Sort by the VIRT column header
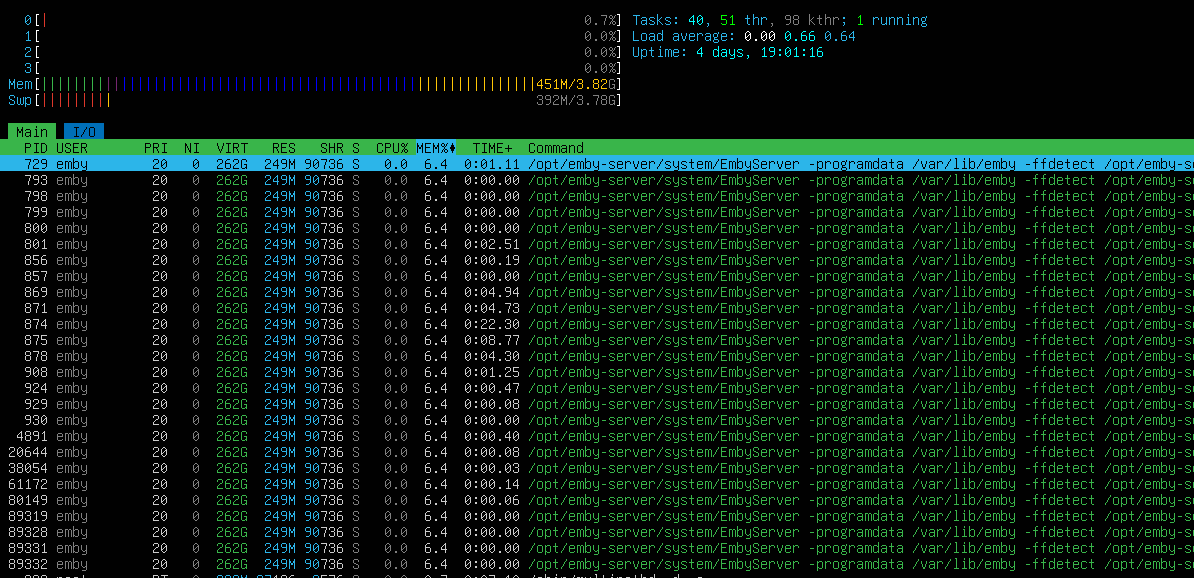Viewport: 1194px width, 578px height. coord(231,148)
